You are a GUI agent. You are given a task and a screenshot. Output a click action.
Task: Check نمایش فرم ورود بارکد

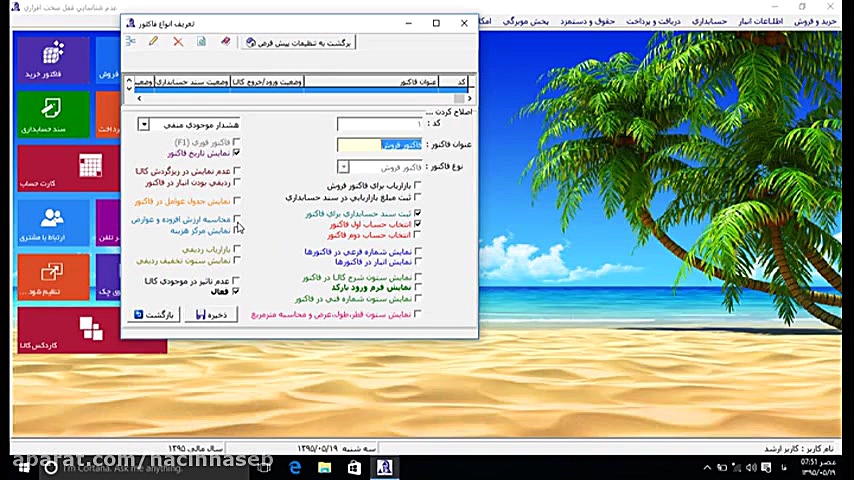pos(418,287)
